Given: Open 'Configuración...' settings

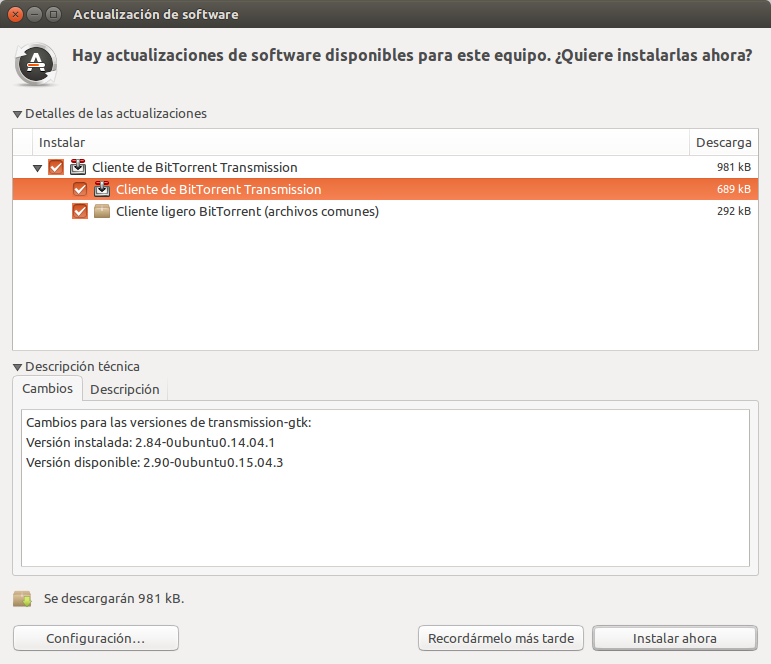Looking at the screenshot, I should click(96, 638).
